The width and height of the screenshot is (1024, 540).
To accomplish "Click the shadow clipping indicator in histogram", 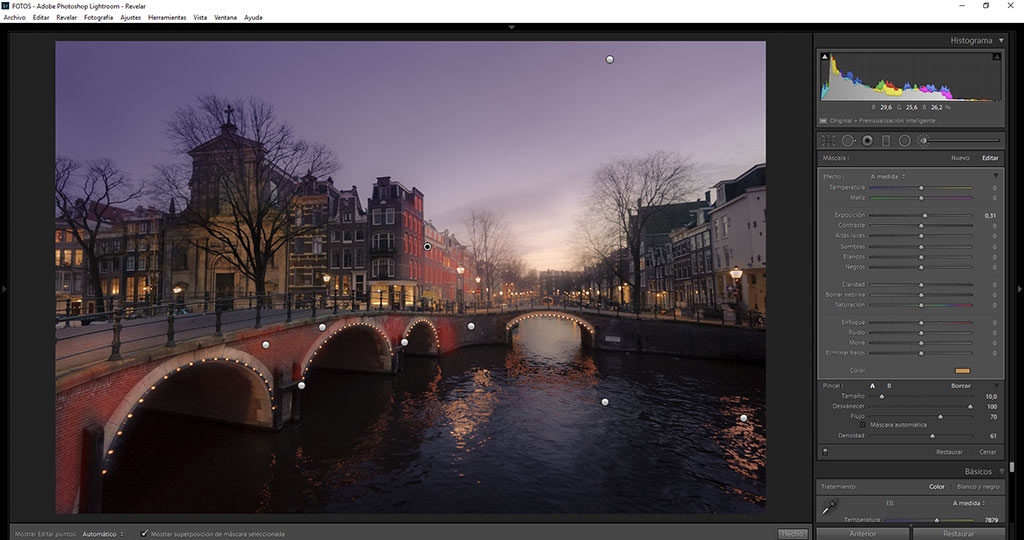I will click(825, 58).
